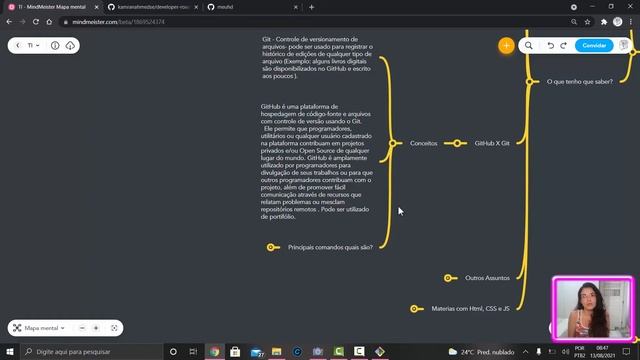
Task: Open the Mail app in the taskbar
Action: tap(257, 351)
